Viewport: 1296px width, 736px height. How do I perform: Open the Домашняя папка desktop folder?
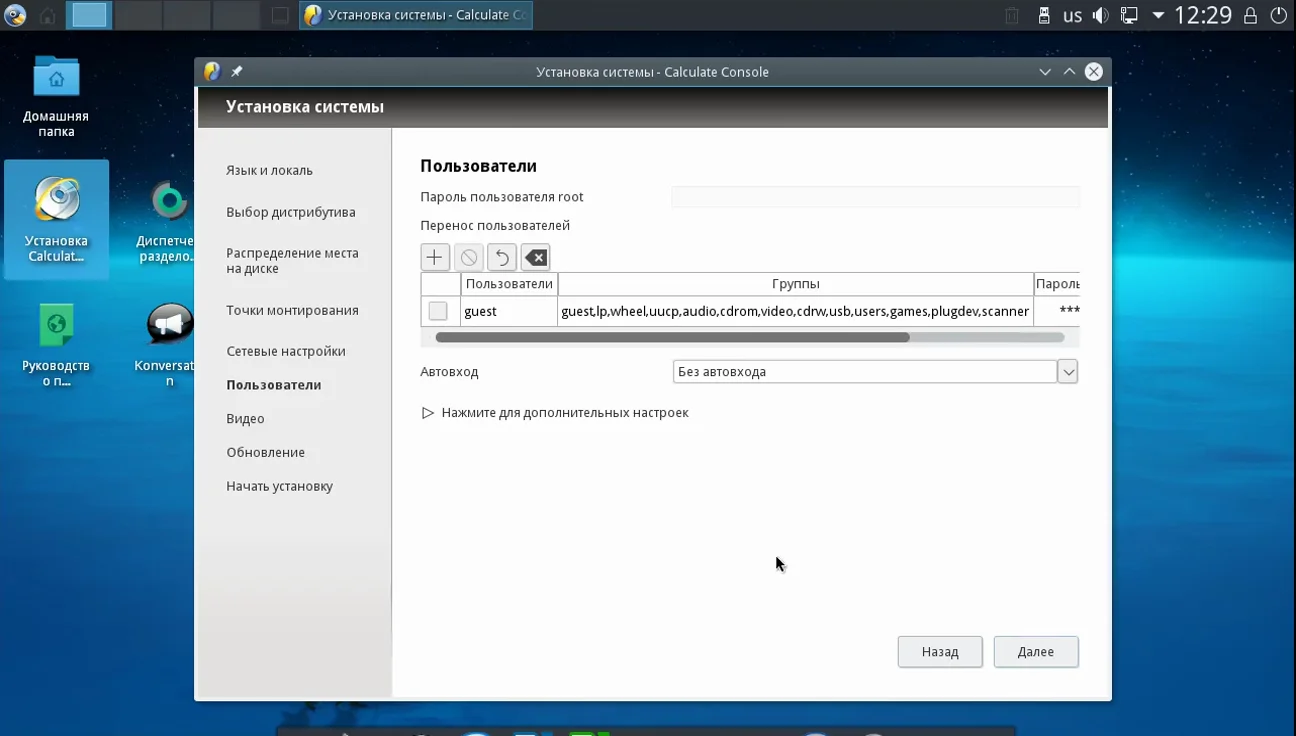[x=57, y=97]
